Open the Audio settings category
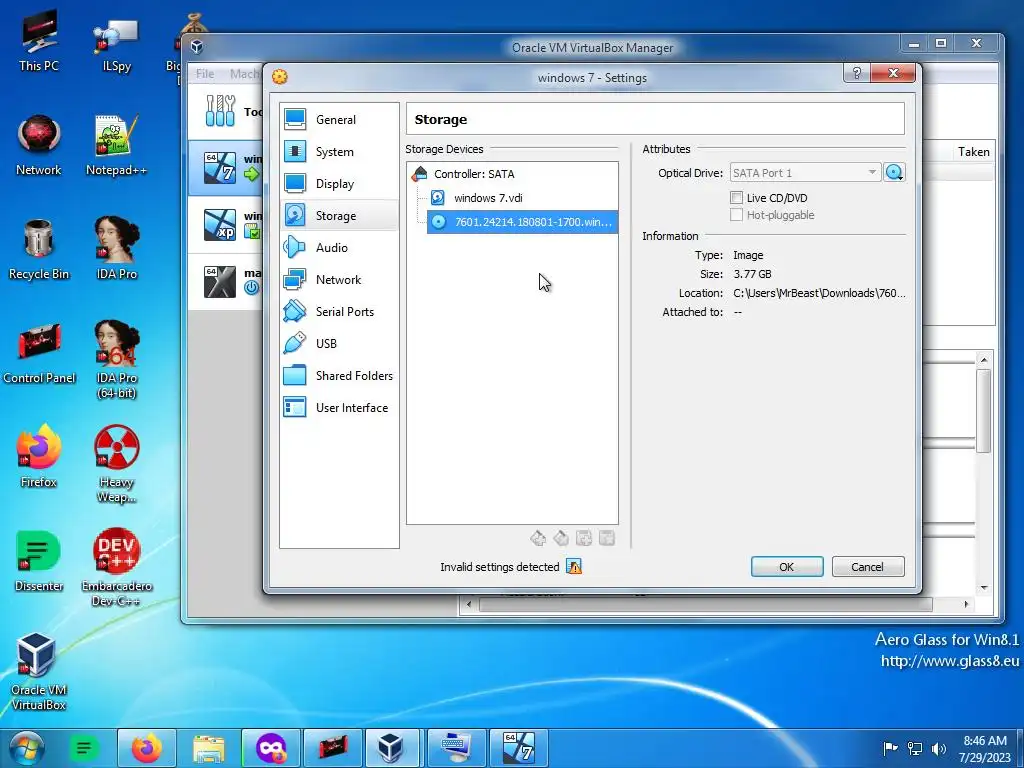Screen dimensions: 1024x768 tap(339, 248)
